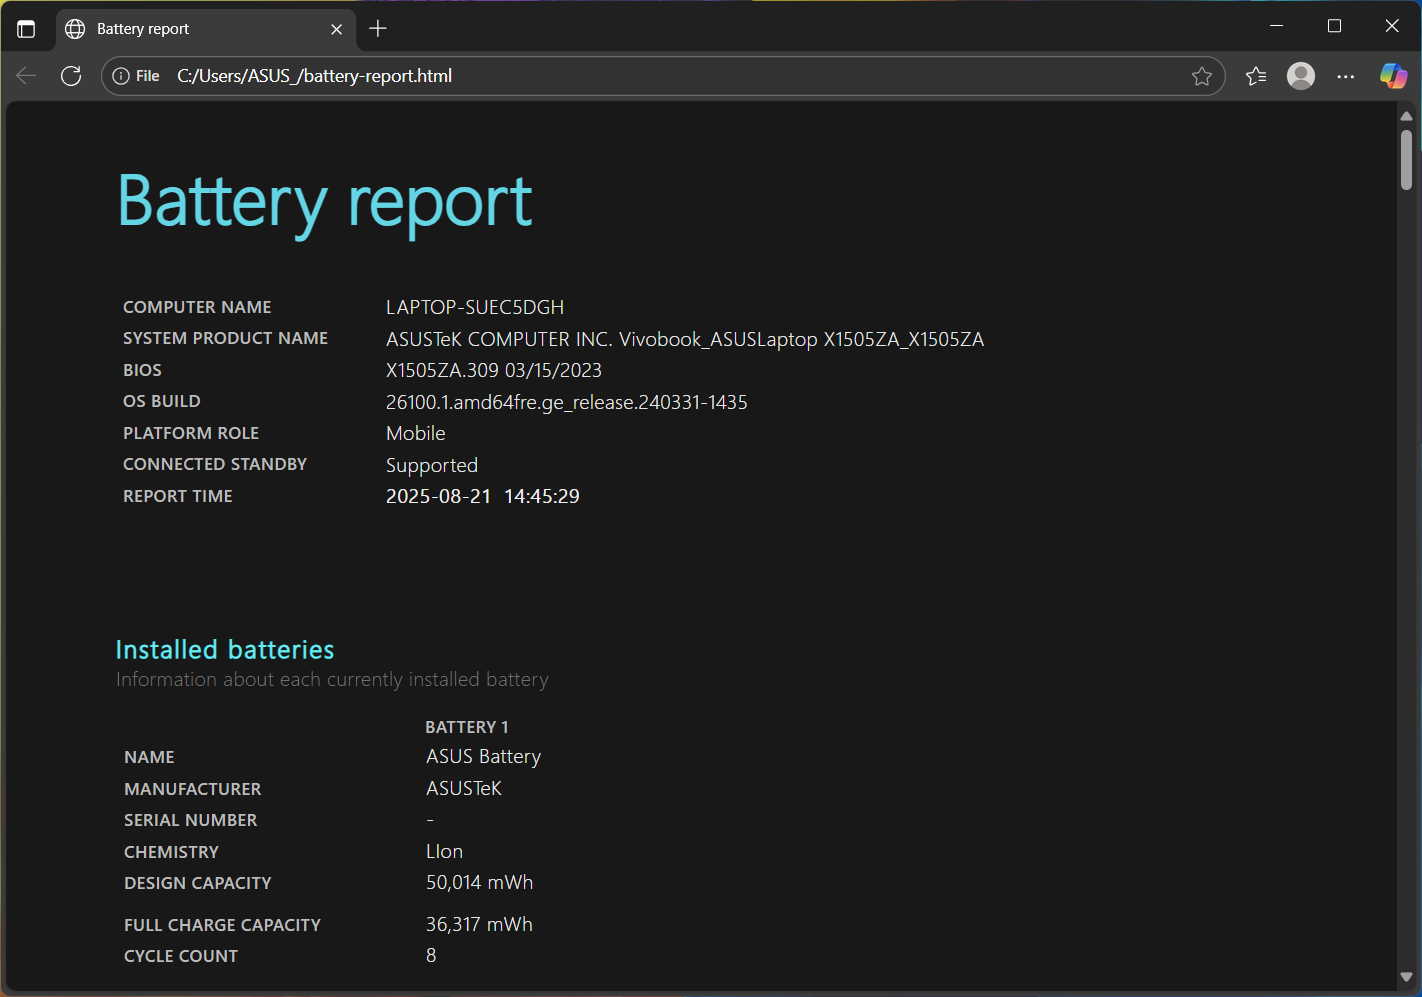Screen dimensions: 1422x997
Task: Open the Favorites list icon
Action: pos(1256,76)
